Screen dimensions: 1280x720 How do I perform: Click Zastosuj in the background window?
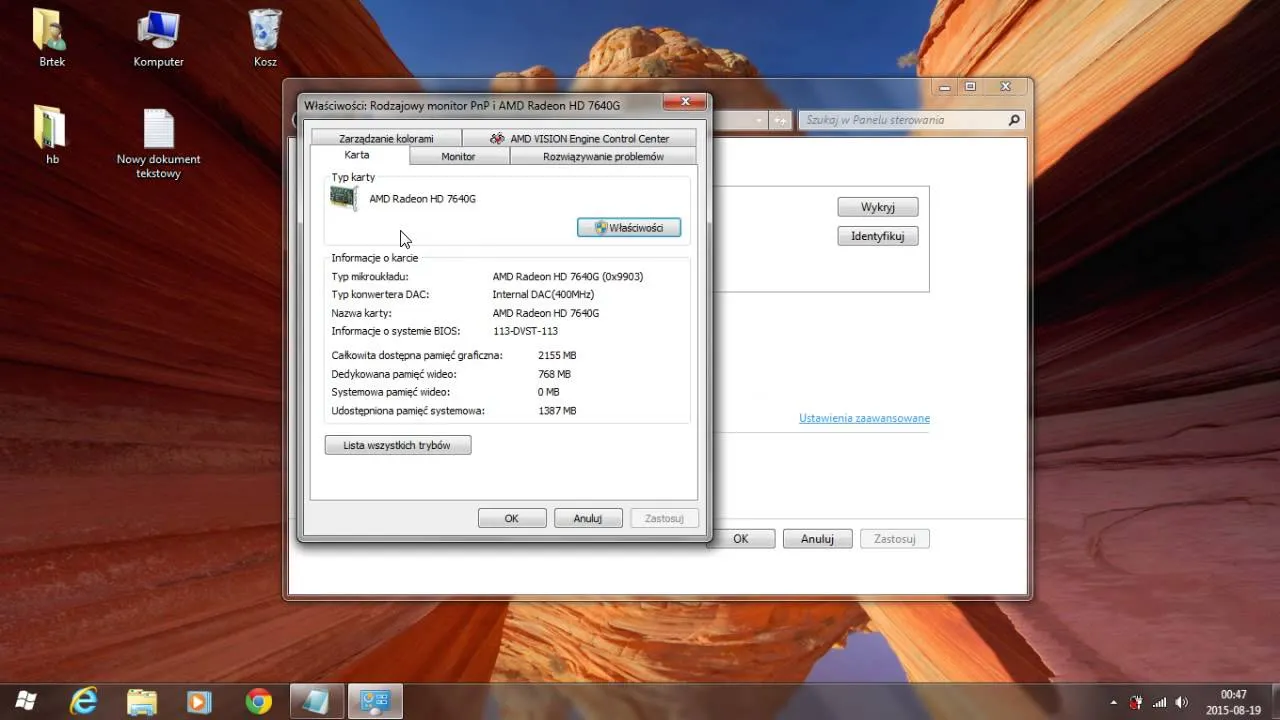894,538
